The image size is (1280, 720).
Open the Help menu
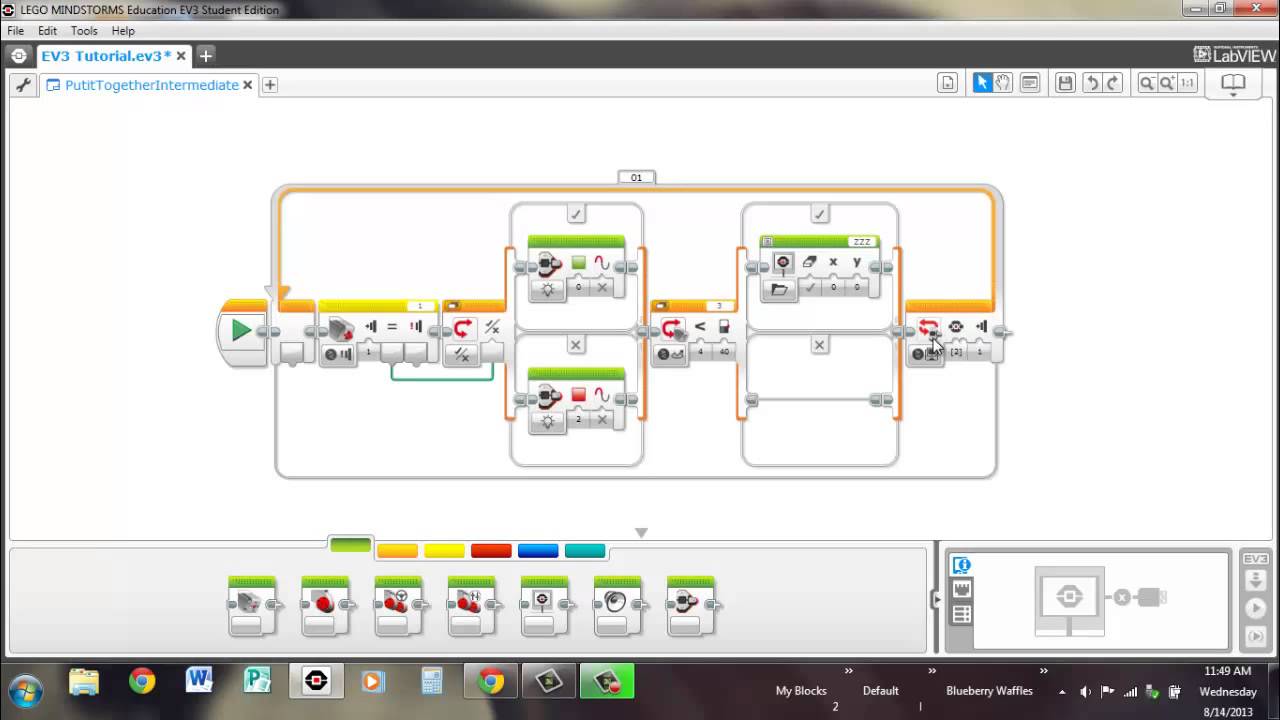click(123, 31)
